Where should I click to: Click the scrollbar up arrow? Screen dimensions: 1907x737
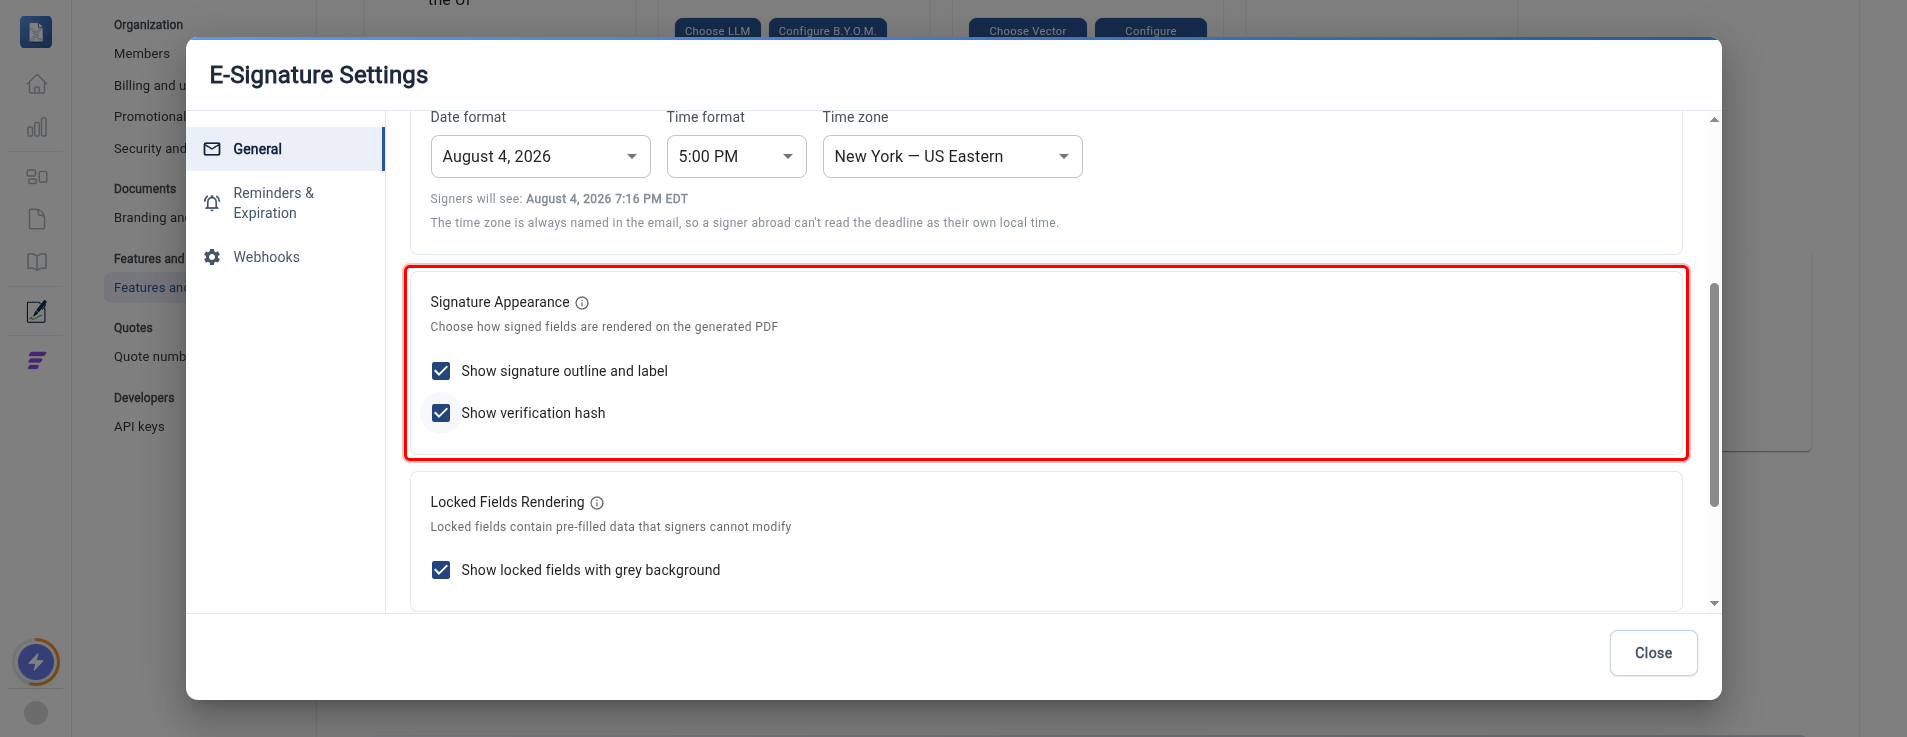pos(1714,120)
